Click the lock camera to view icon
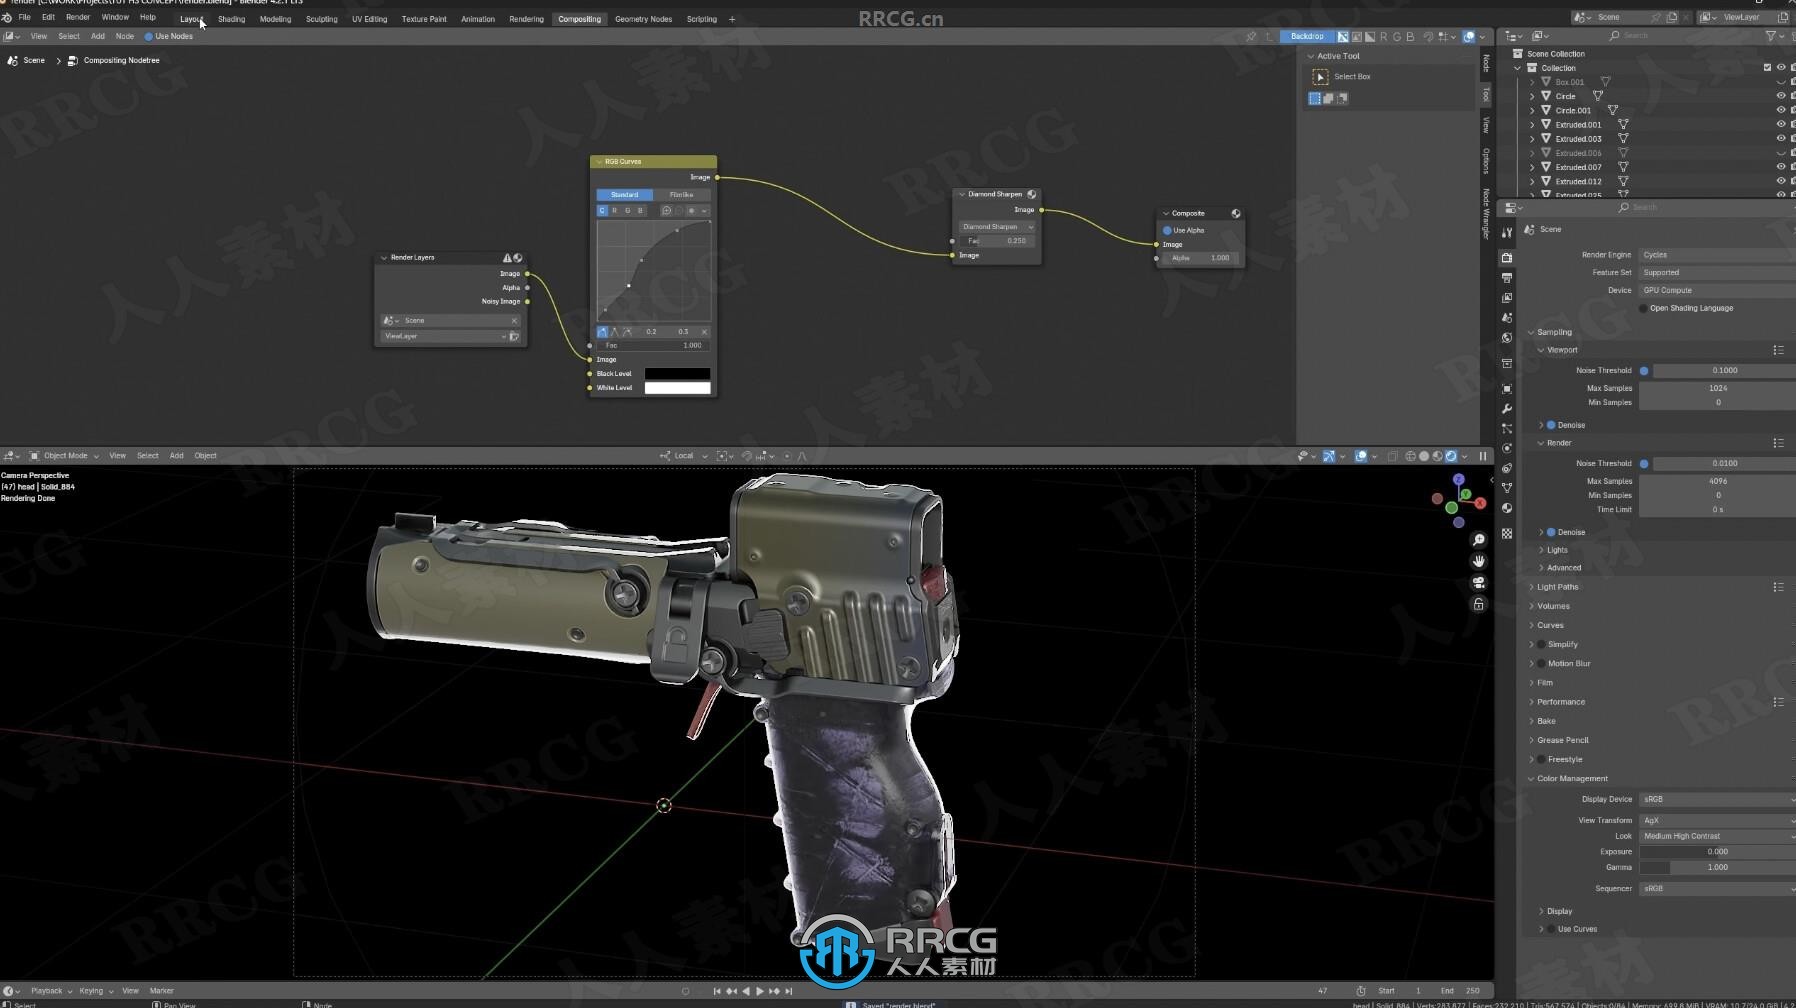Viewport: 1796px width, 1008px height. 1479,604
